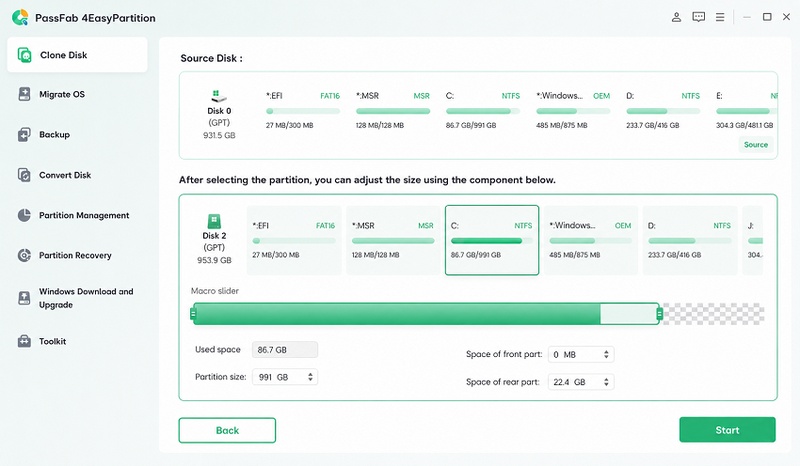This screenshot has width=800, height=466.
Task: Open Partition Management section
Action: (x=77, y=215)
